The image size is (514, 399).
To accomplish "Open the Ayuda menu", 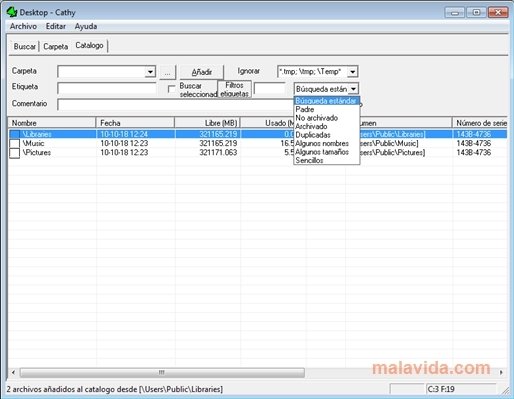I will [86, 26].
